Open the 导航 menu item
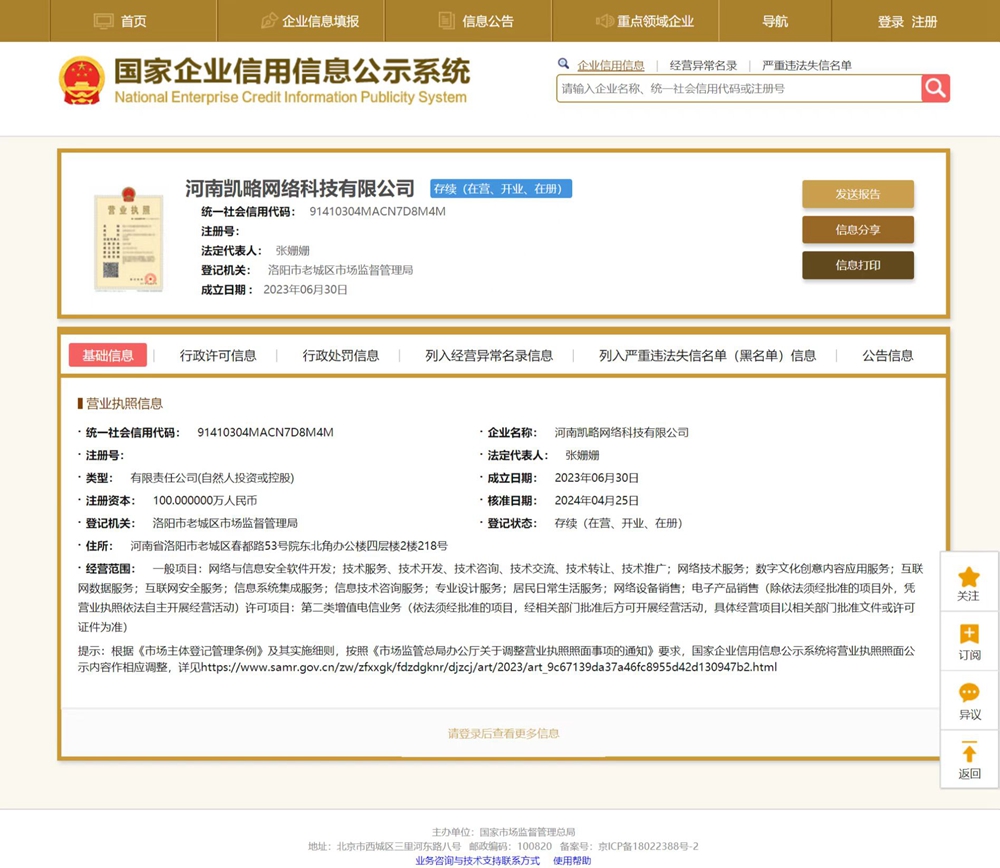1000x868 pixels. [x=775, y=22]
